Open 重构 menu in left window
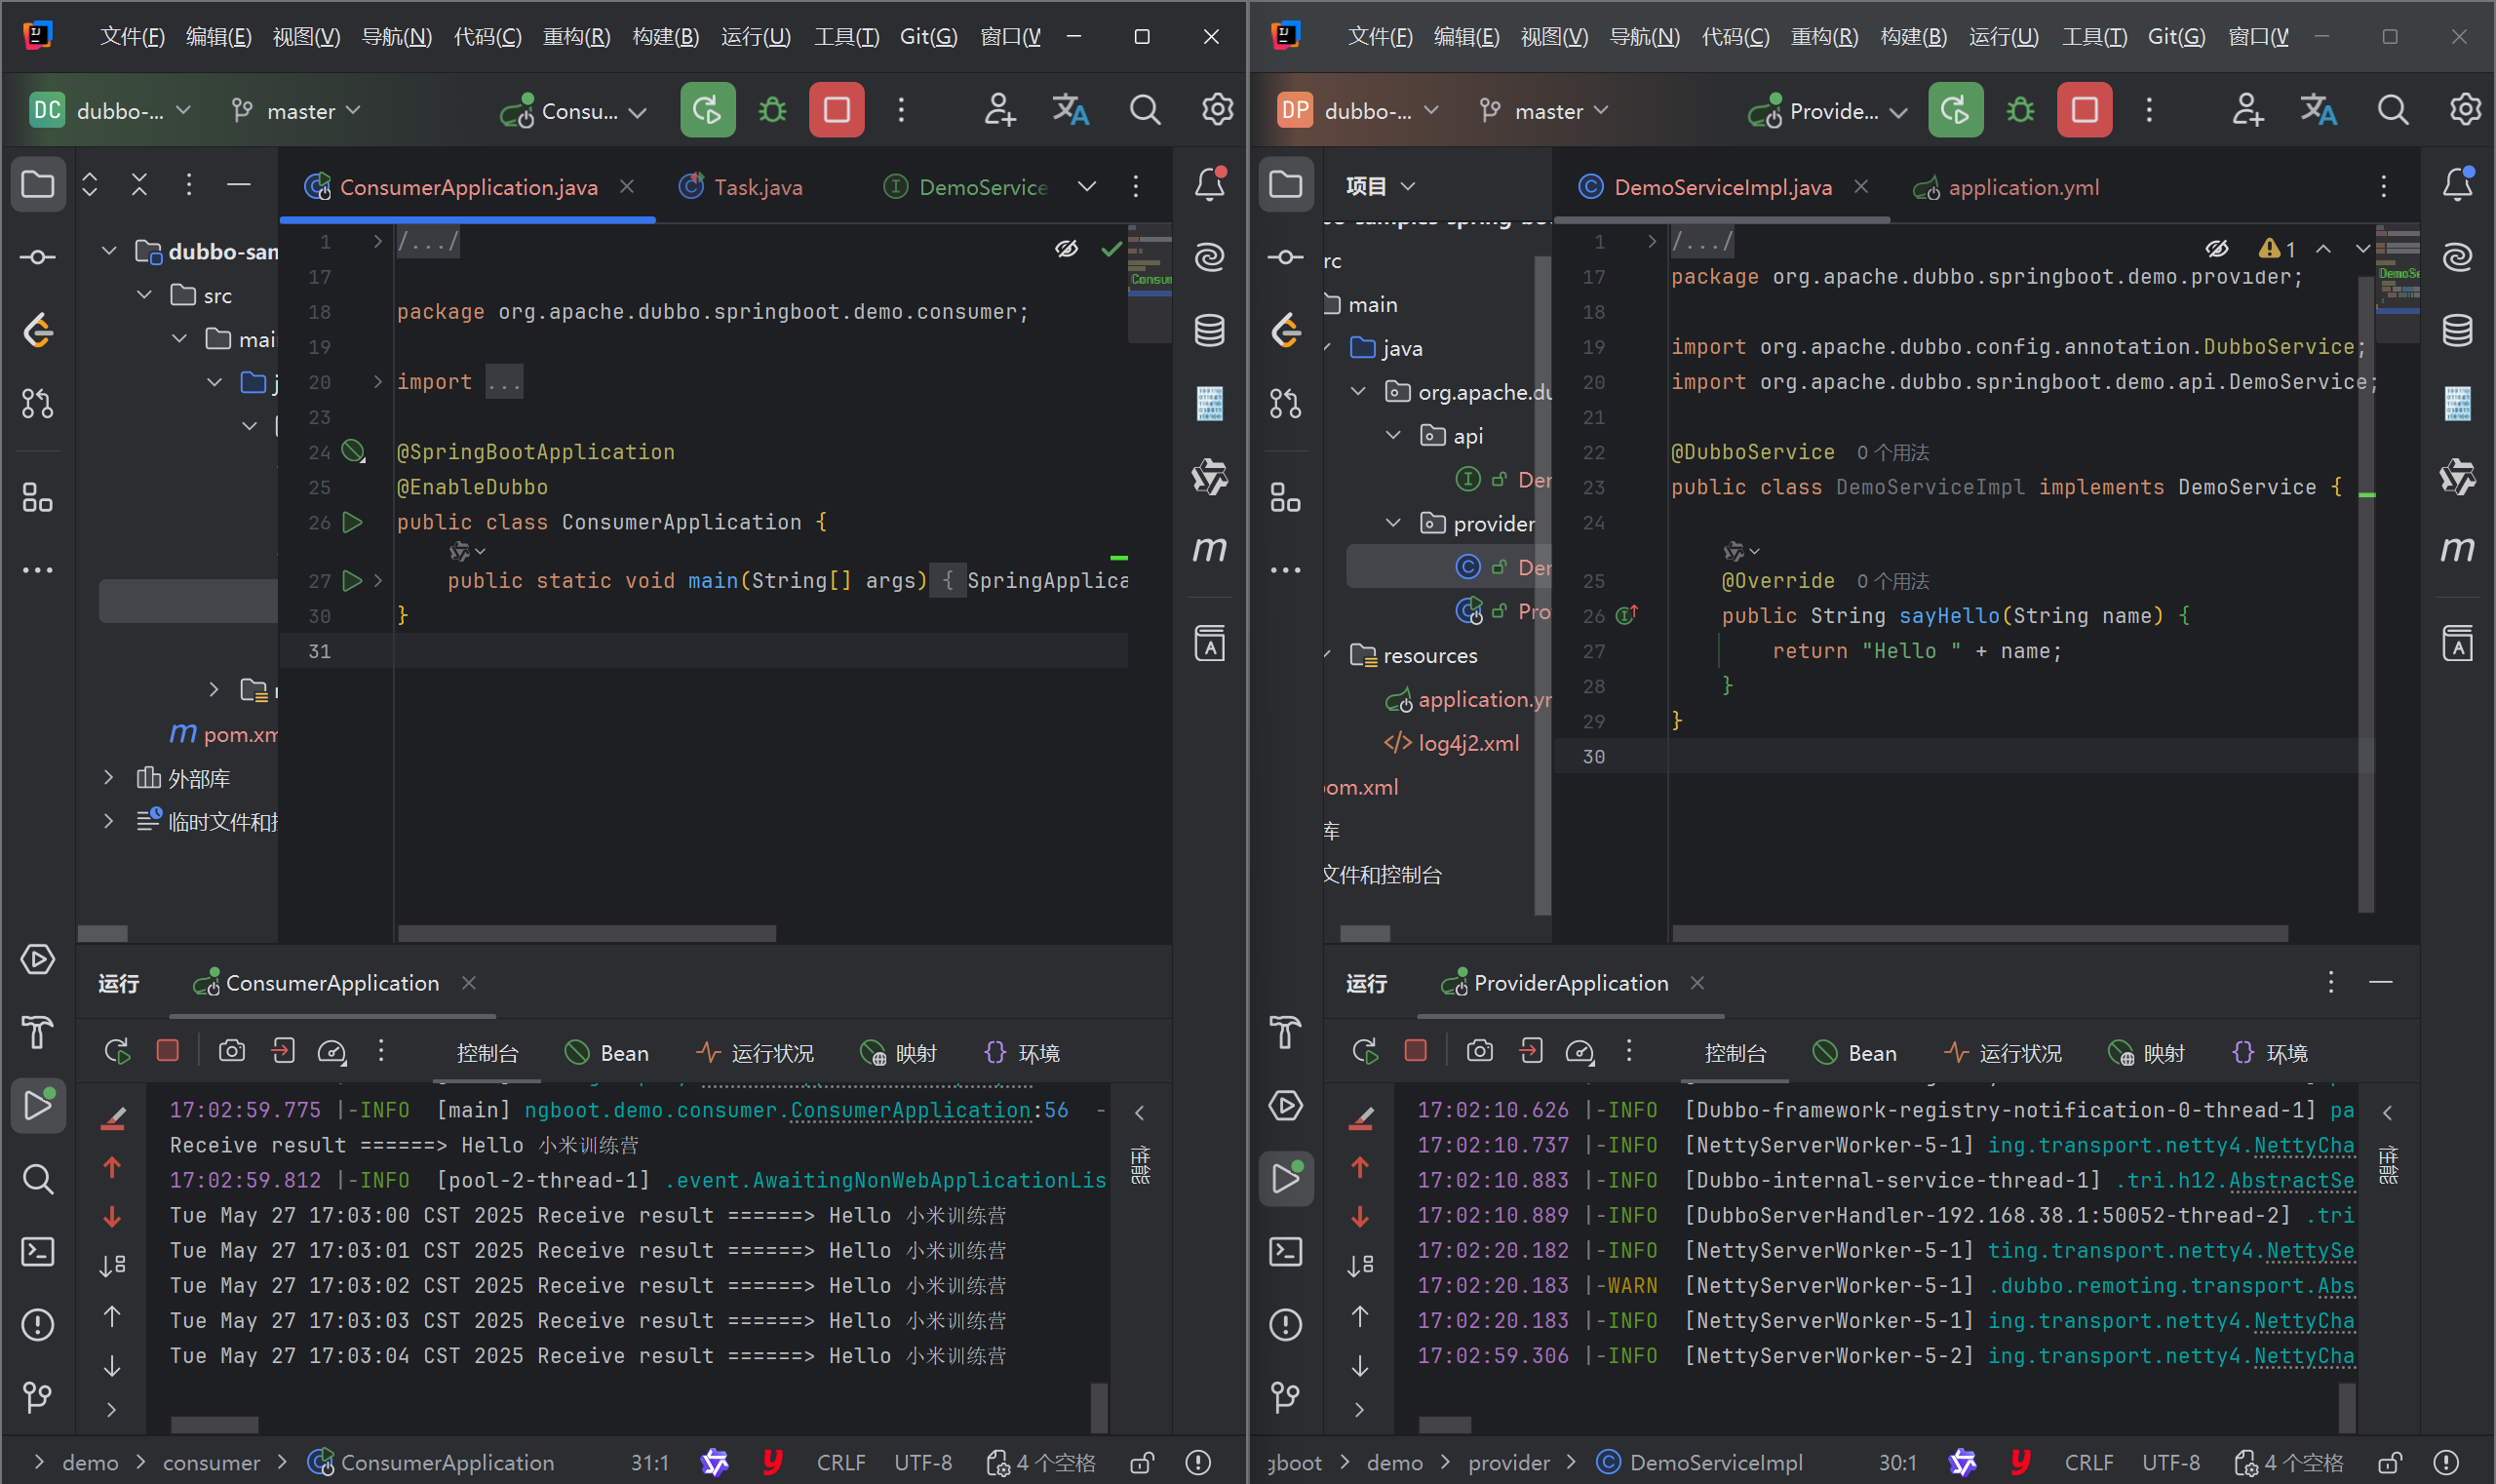Viewport: 2496px width, 1484px height. [576, 37]
